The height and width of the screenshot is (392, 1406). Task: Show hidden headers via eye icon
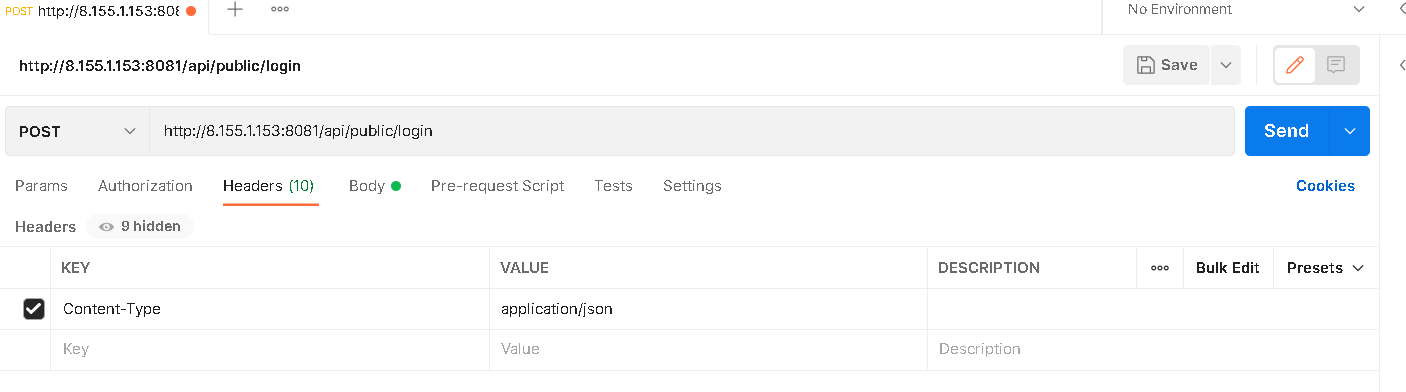coord(106,227)
